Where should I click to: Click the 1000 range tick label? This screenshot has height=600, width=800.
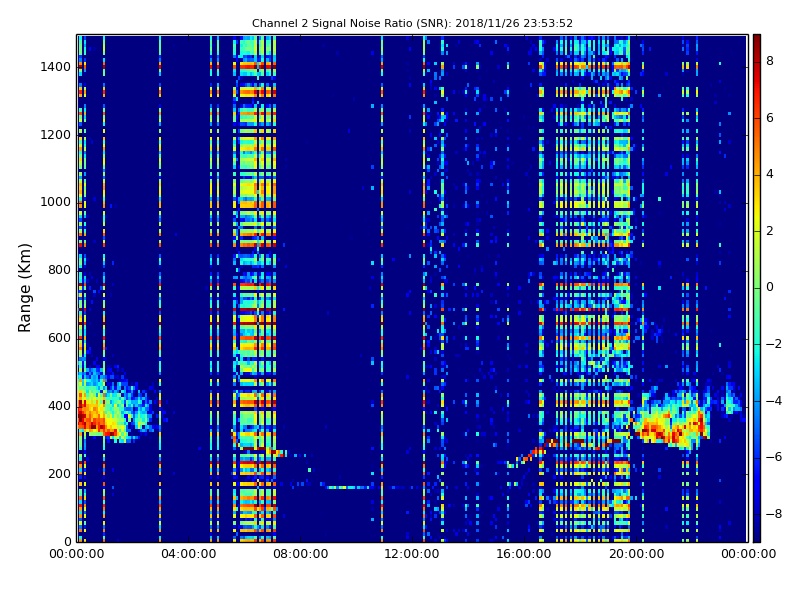click(56, 202)
